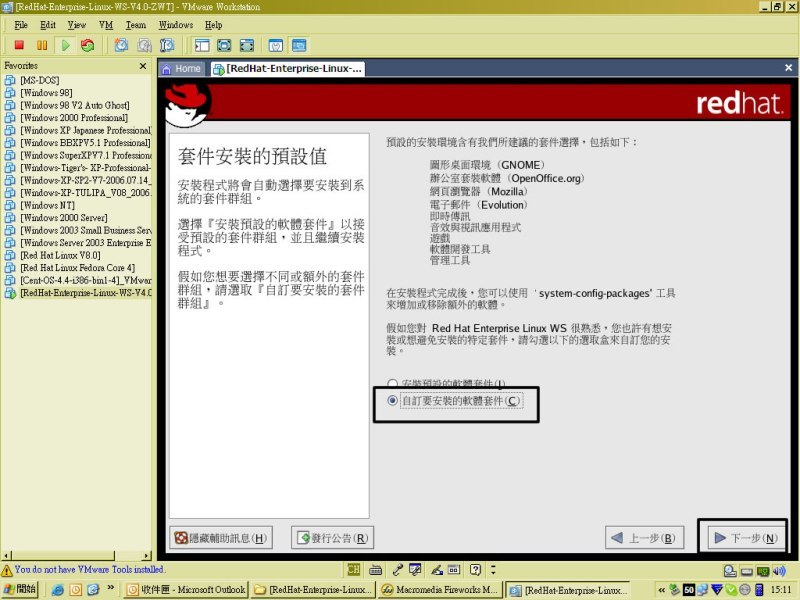The image size is (800, 600).
Task: Click the VMware Tools warning icon in status bar
Action: pyautogui.click(x=7, y=570)
